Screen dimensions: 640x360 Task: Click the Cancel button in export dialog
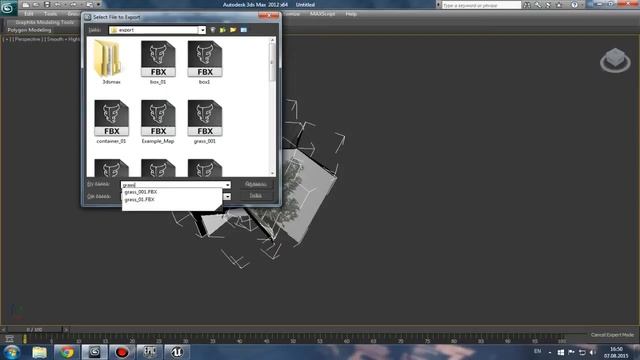pos(256,196)
